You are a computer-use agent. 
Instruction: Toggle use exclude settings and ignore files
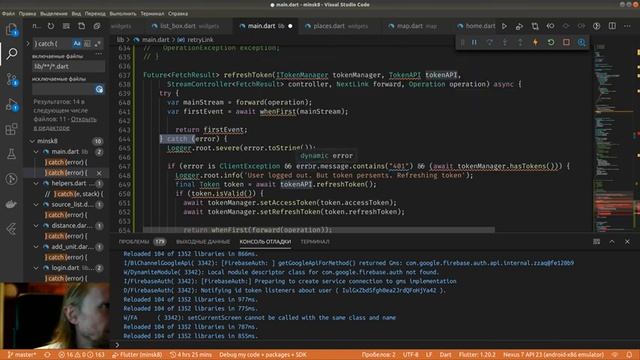click(x=99, y=89)
